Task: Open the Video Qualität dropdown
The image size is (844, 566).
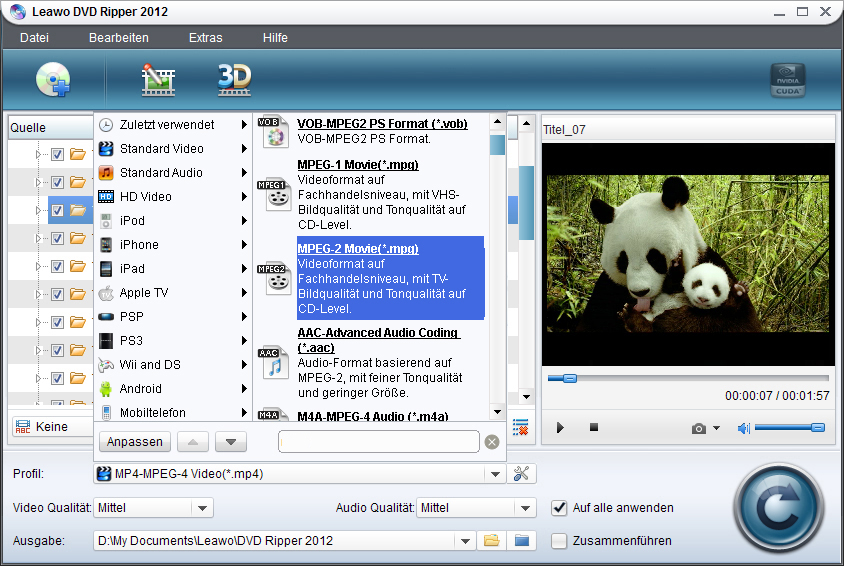Action: (202, 508)
